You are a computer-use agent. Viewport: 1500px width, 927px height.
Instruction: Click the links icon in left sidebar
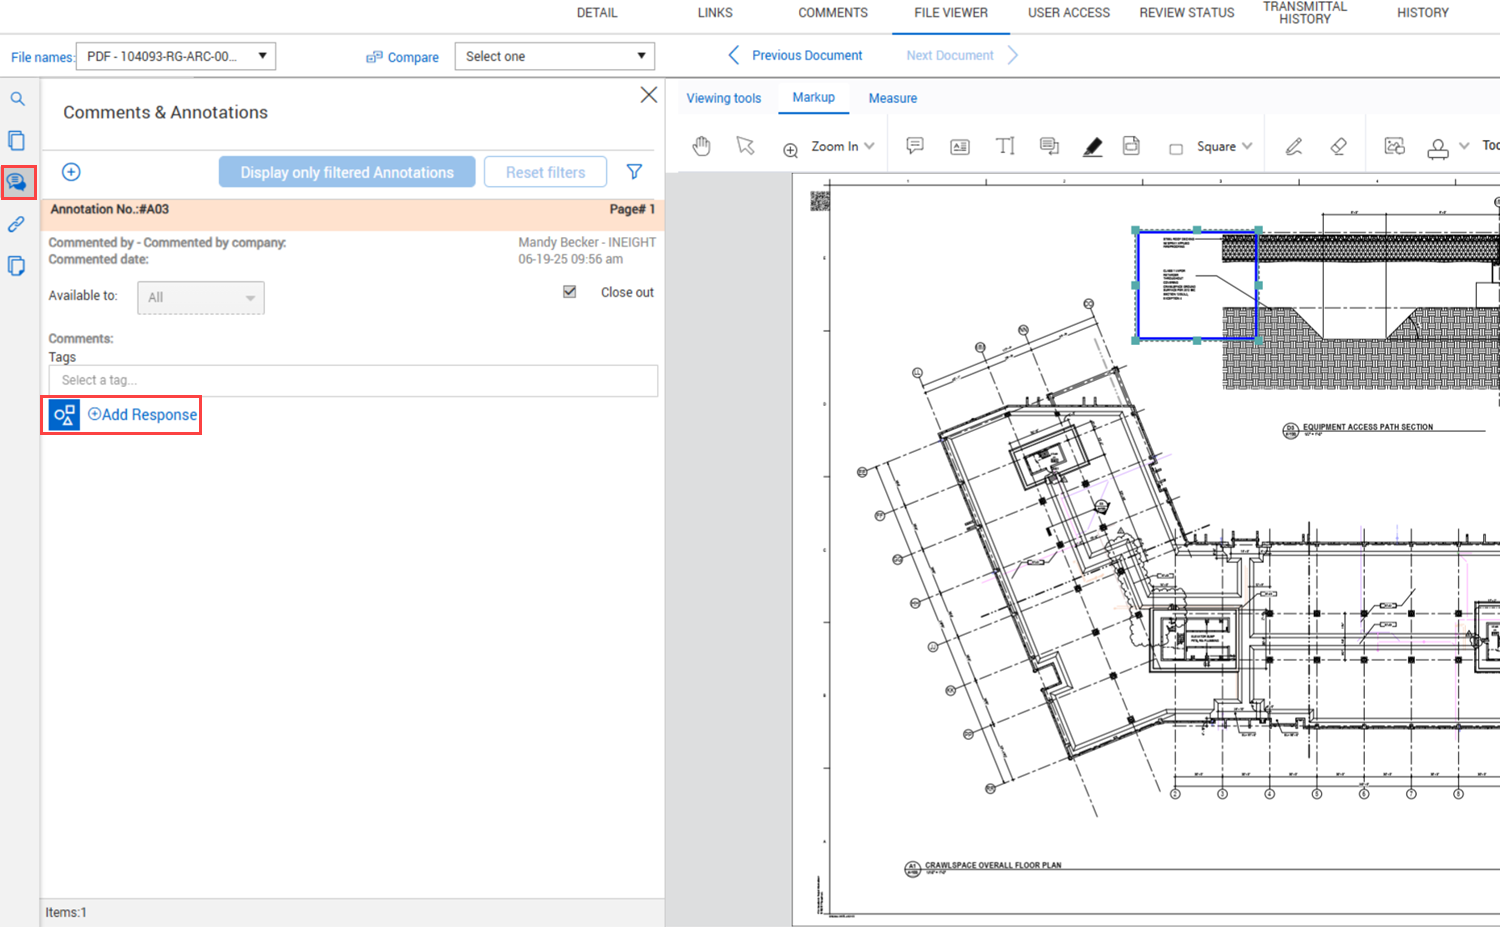point(17,224)
